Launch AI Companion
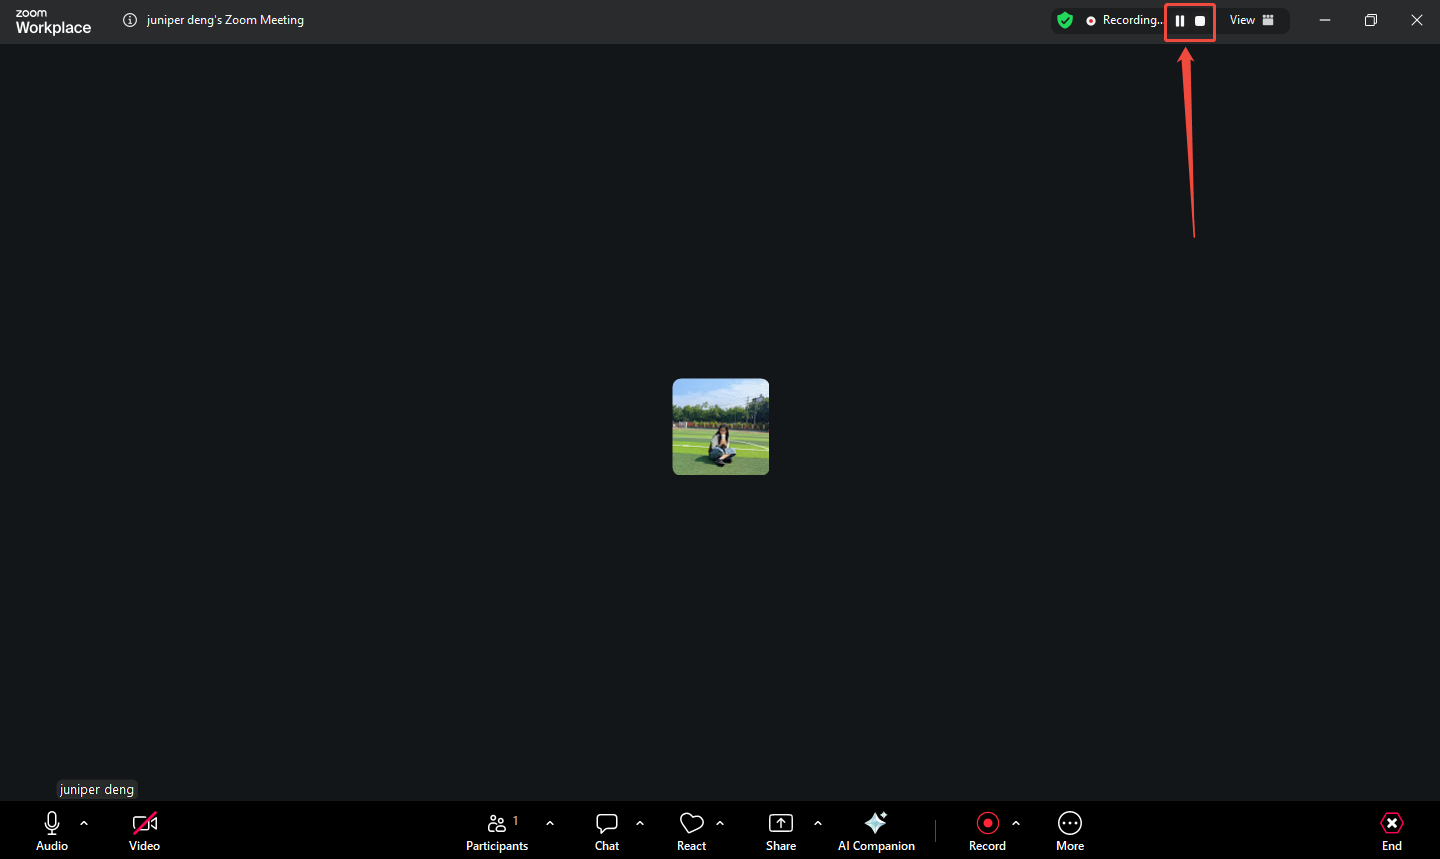1440x859 pixels. (x=875, y=830)
